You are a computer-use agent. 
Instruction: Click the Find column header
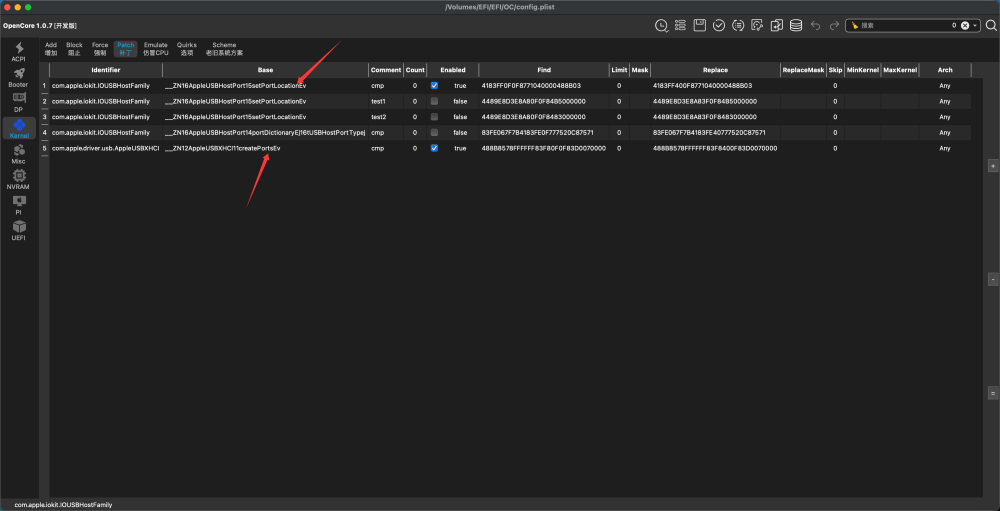click(543, 70)
